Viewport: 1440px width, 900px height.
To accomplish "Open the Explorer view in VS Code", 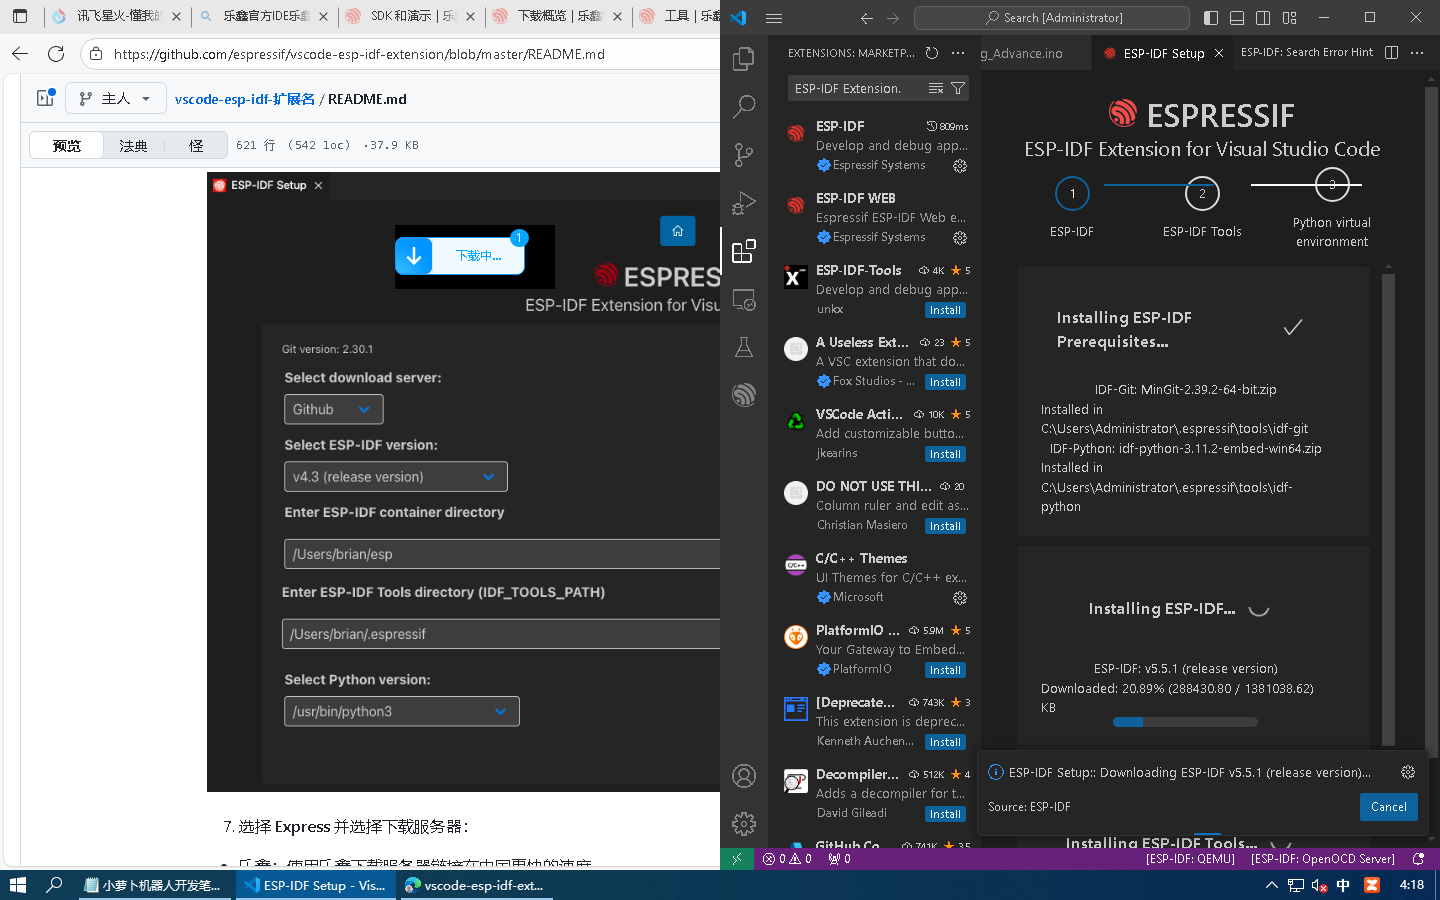I will tap(743, 59).
